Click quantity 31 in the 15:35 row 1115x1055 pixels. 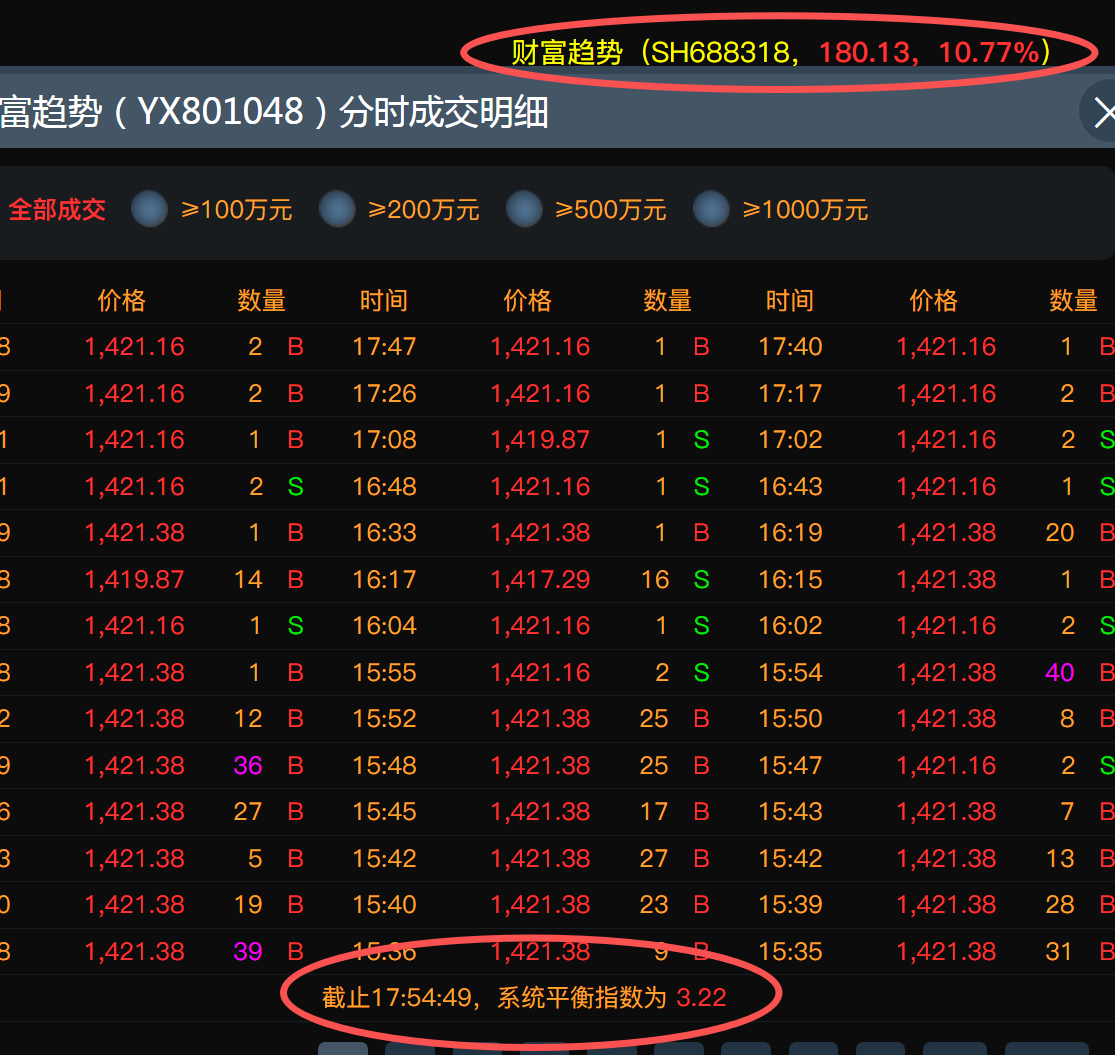1060,951
